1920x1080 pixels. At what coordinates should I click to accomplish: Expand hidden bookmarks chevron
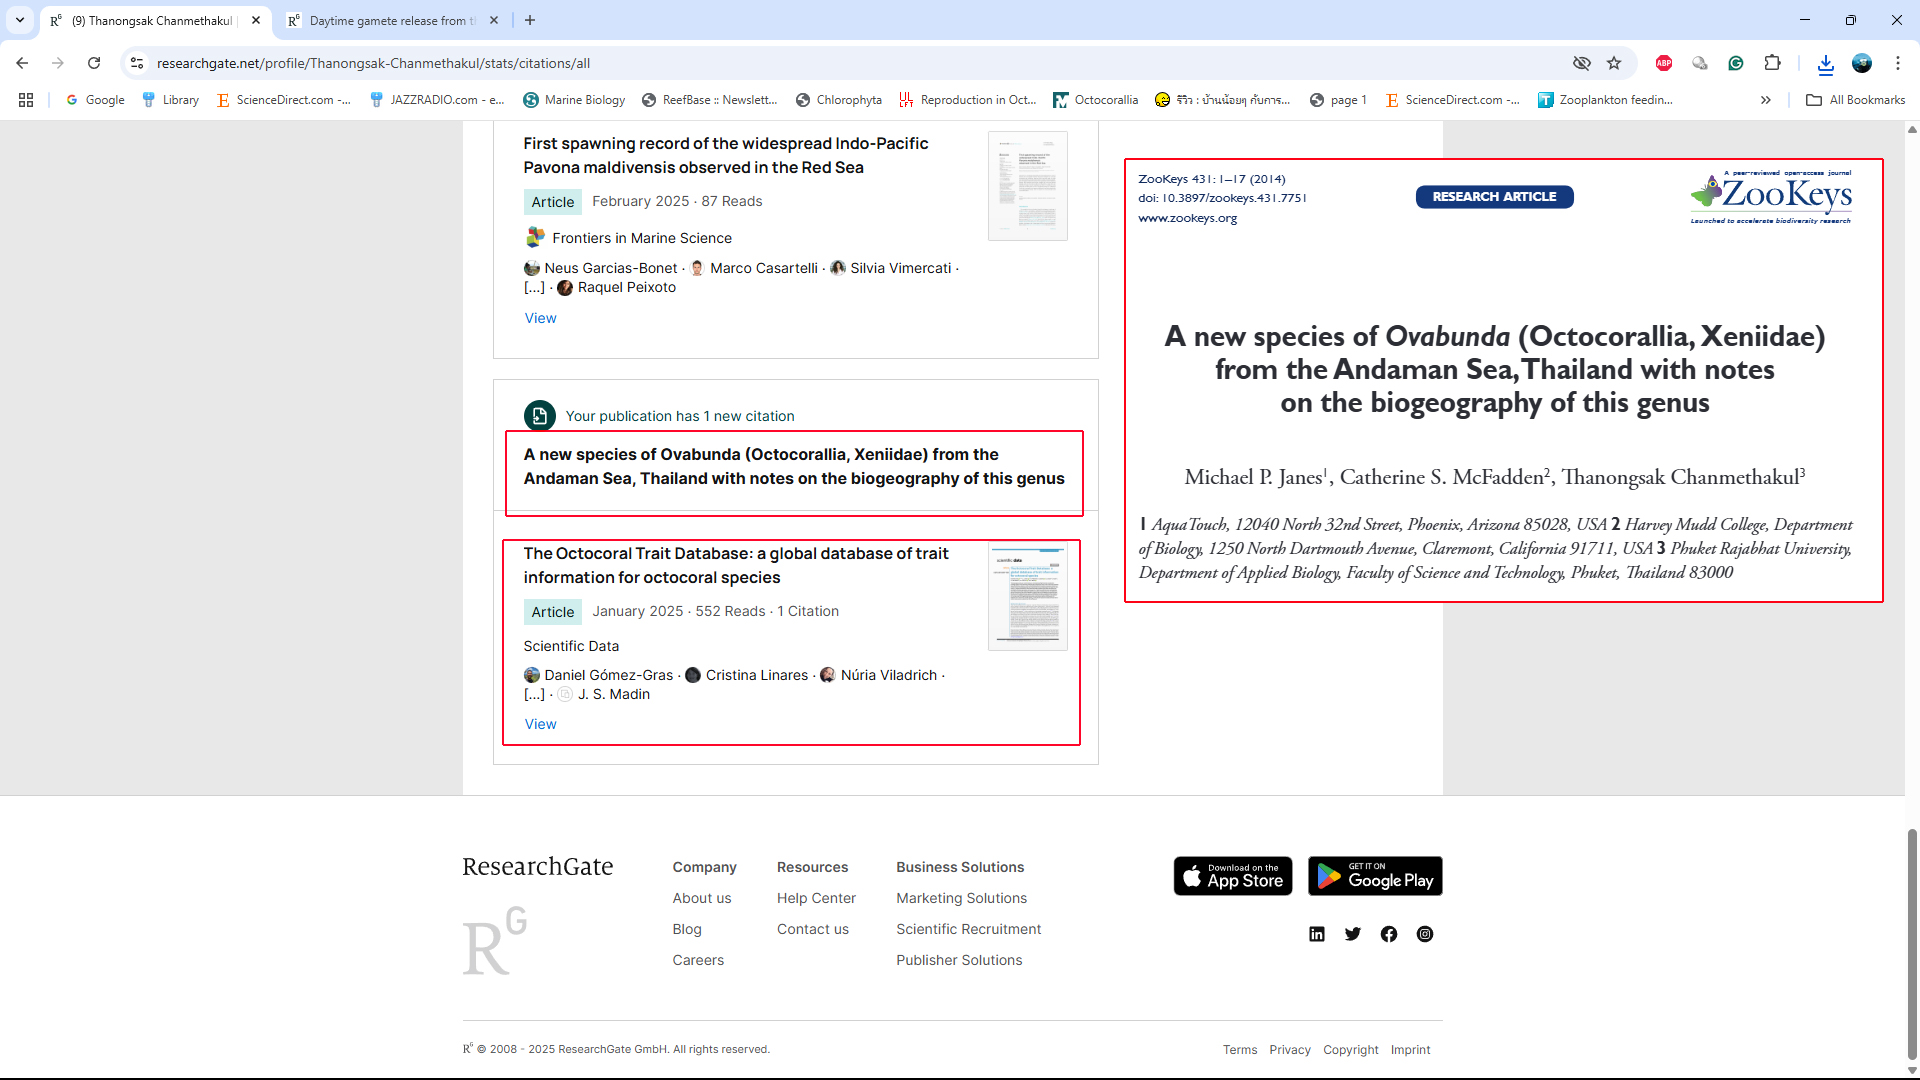[x=1765, y=100]
